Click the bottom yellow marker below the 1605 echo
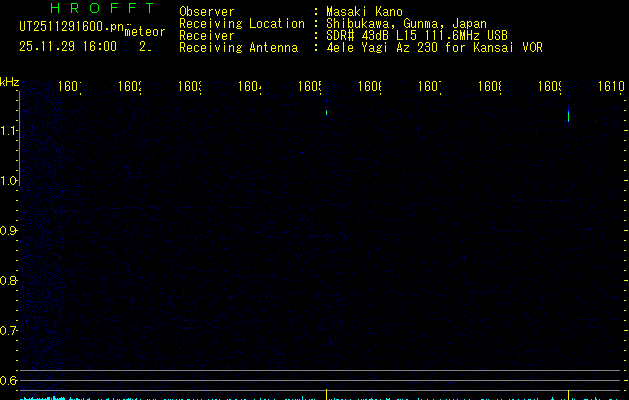 coord(327,394)
